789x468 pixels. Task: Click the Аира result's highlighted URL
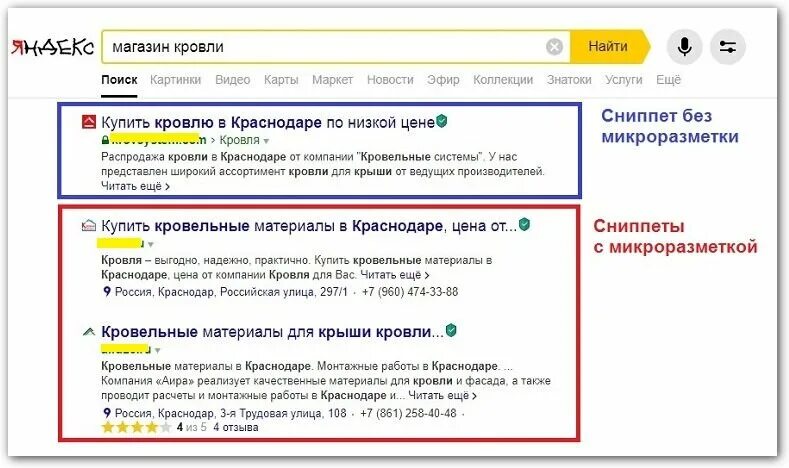125,349
